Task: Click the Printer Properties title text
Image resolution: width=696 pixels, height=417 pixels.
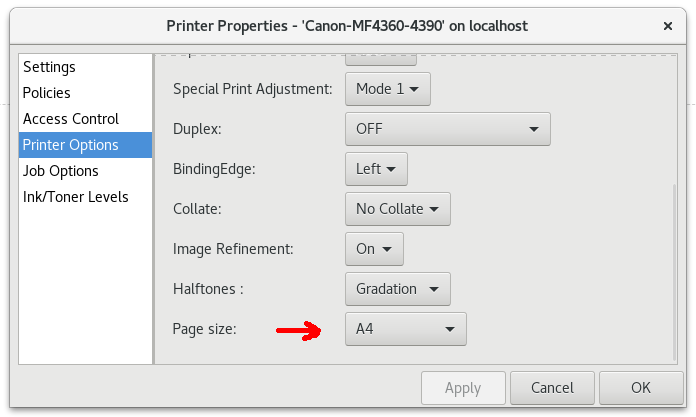Action: [347, 26]
